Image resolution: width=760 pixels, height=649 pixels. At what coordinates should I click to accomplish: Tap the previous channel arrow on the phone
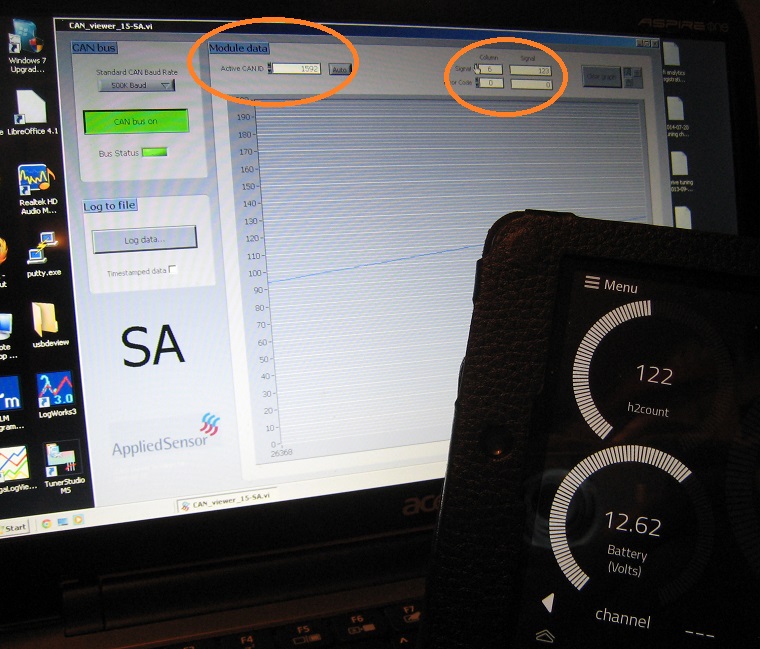click(x=548, y=602)
